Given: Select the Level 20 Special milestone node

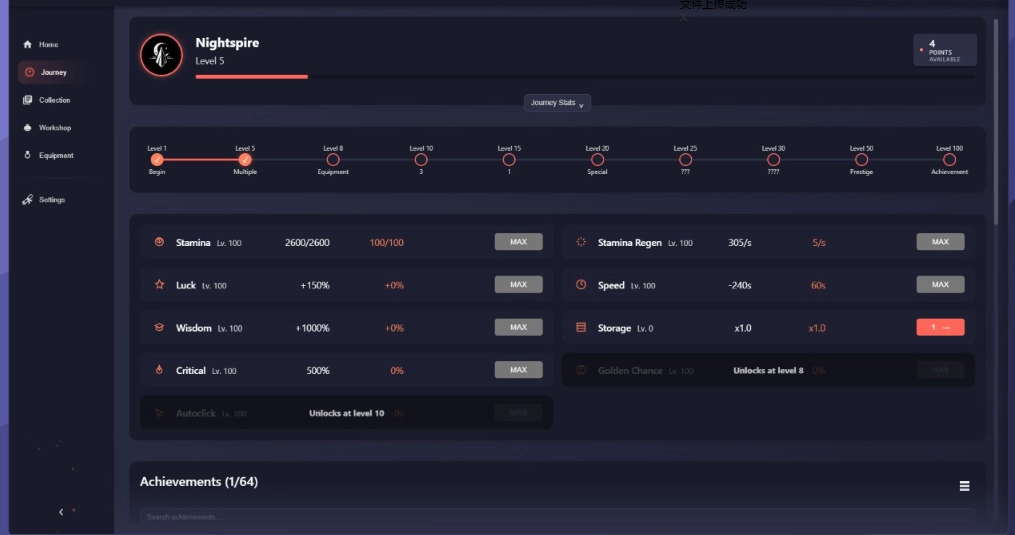Looking at the screenshot, I should (x=597, y=159).
